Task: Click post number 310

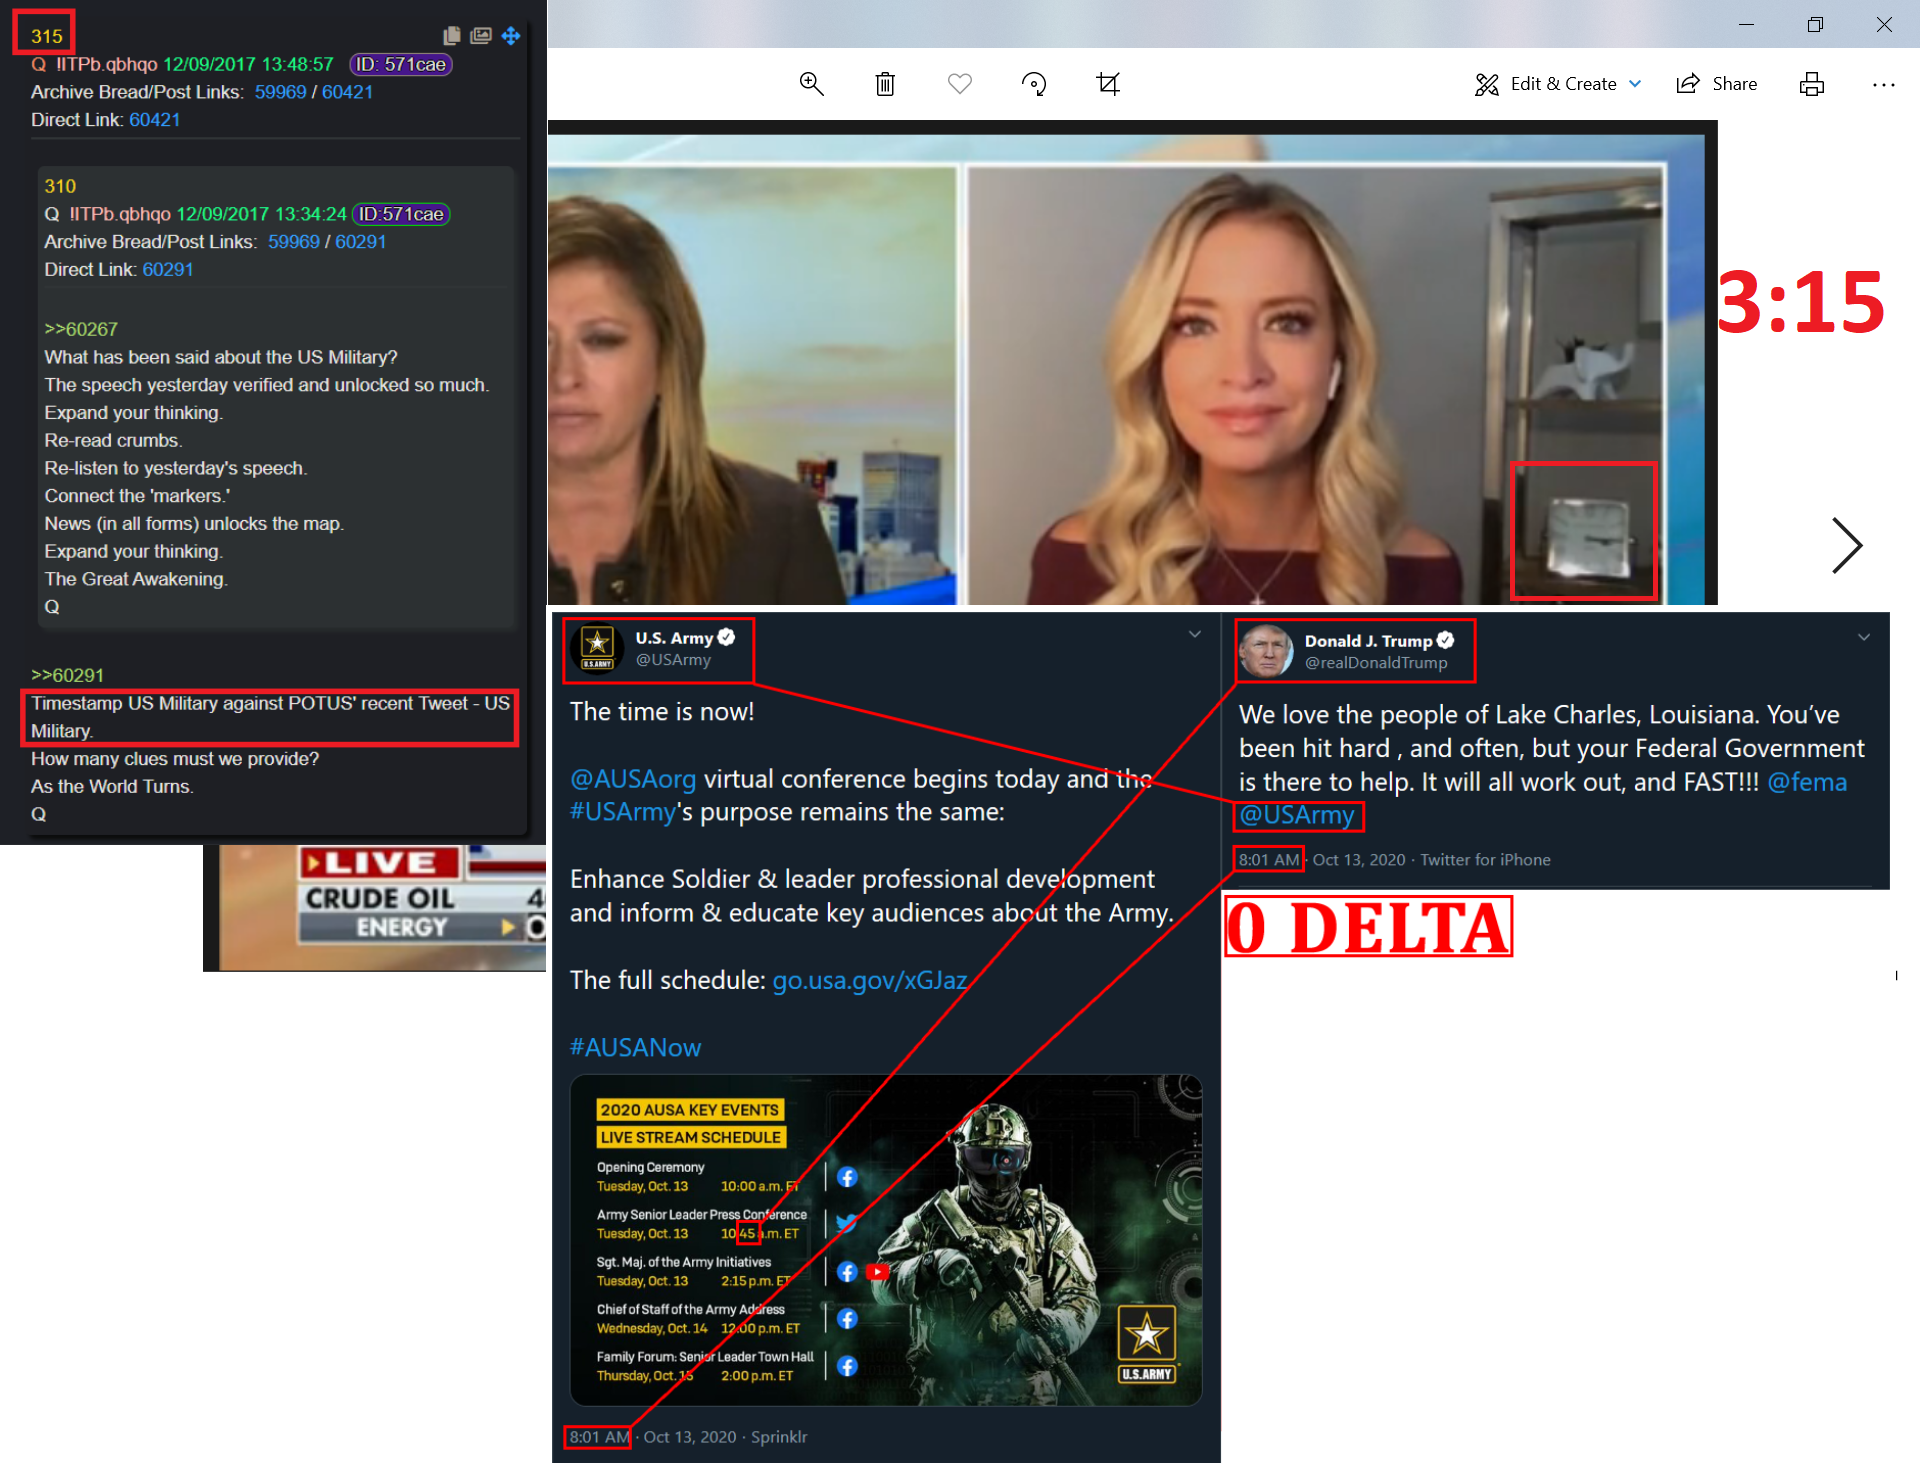Action: pos(60,186)
